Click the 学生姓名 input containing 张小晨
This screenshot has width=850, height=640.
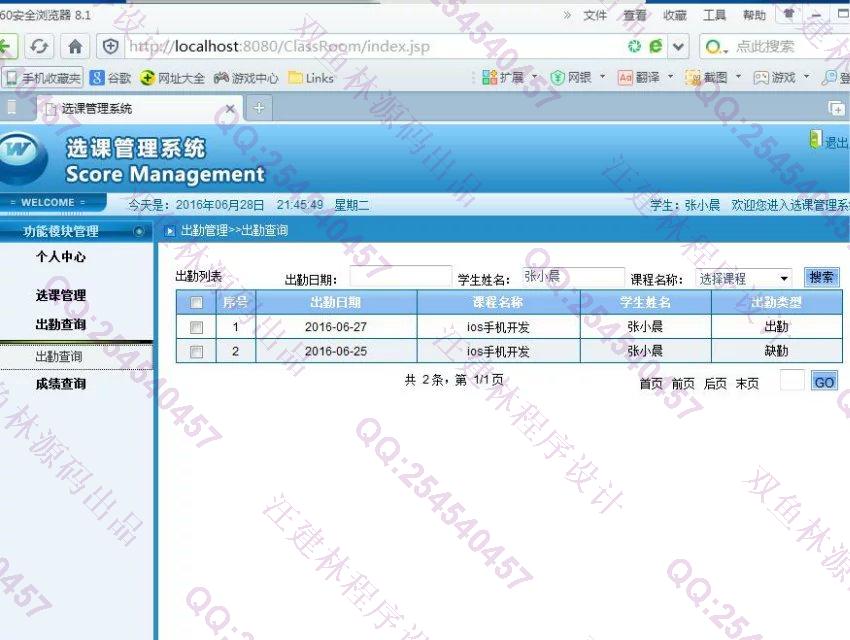[x=573, y=276]
